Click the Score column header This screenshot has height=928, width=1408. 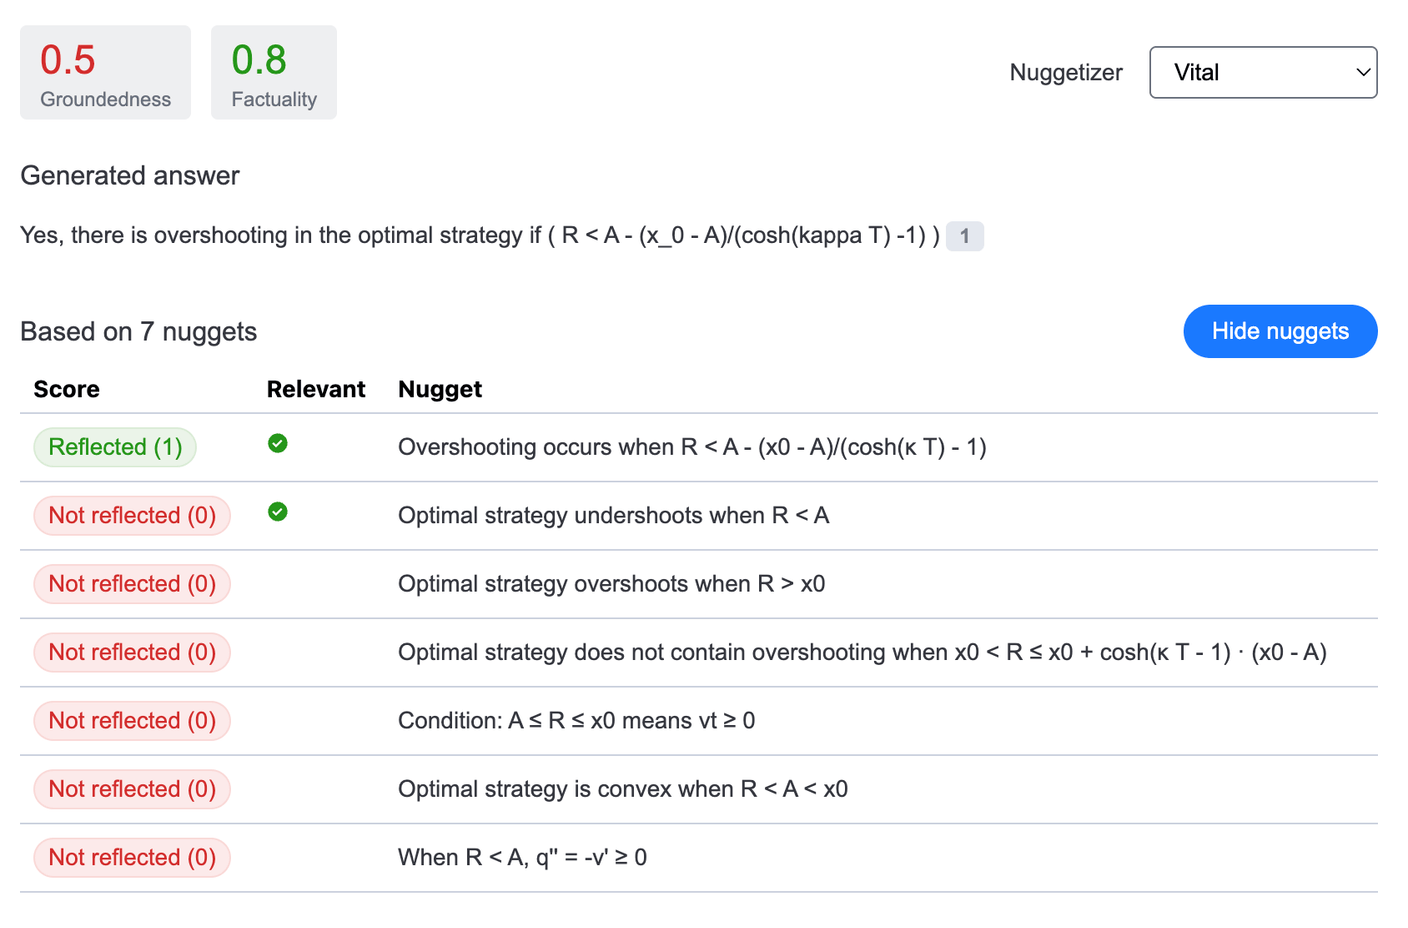(66, 389)
